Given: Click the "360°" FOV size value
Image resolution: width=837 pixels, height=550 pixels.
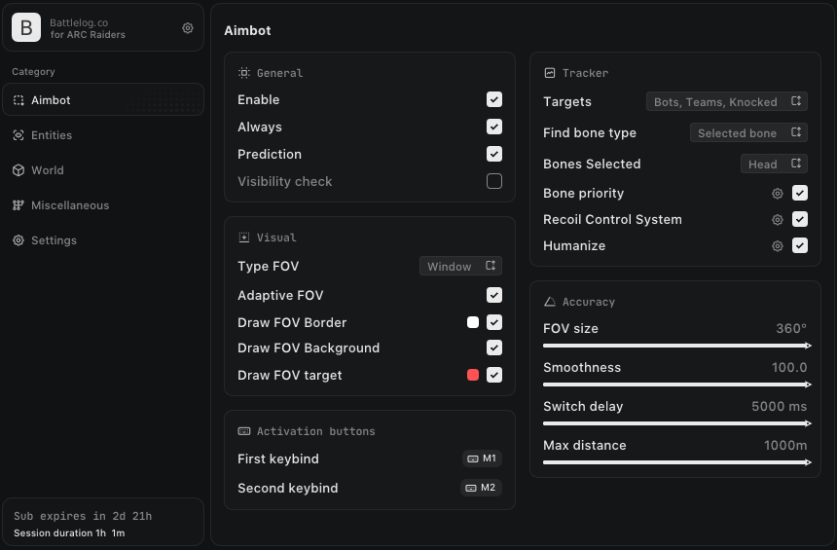Looking at the screenshot, I should [791, 328].
